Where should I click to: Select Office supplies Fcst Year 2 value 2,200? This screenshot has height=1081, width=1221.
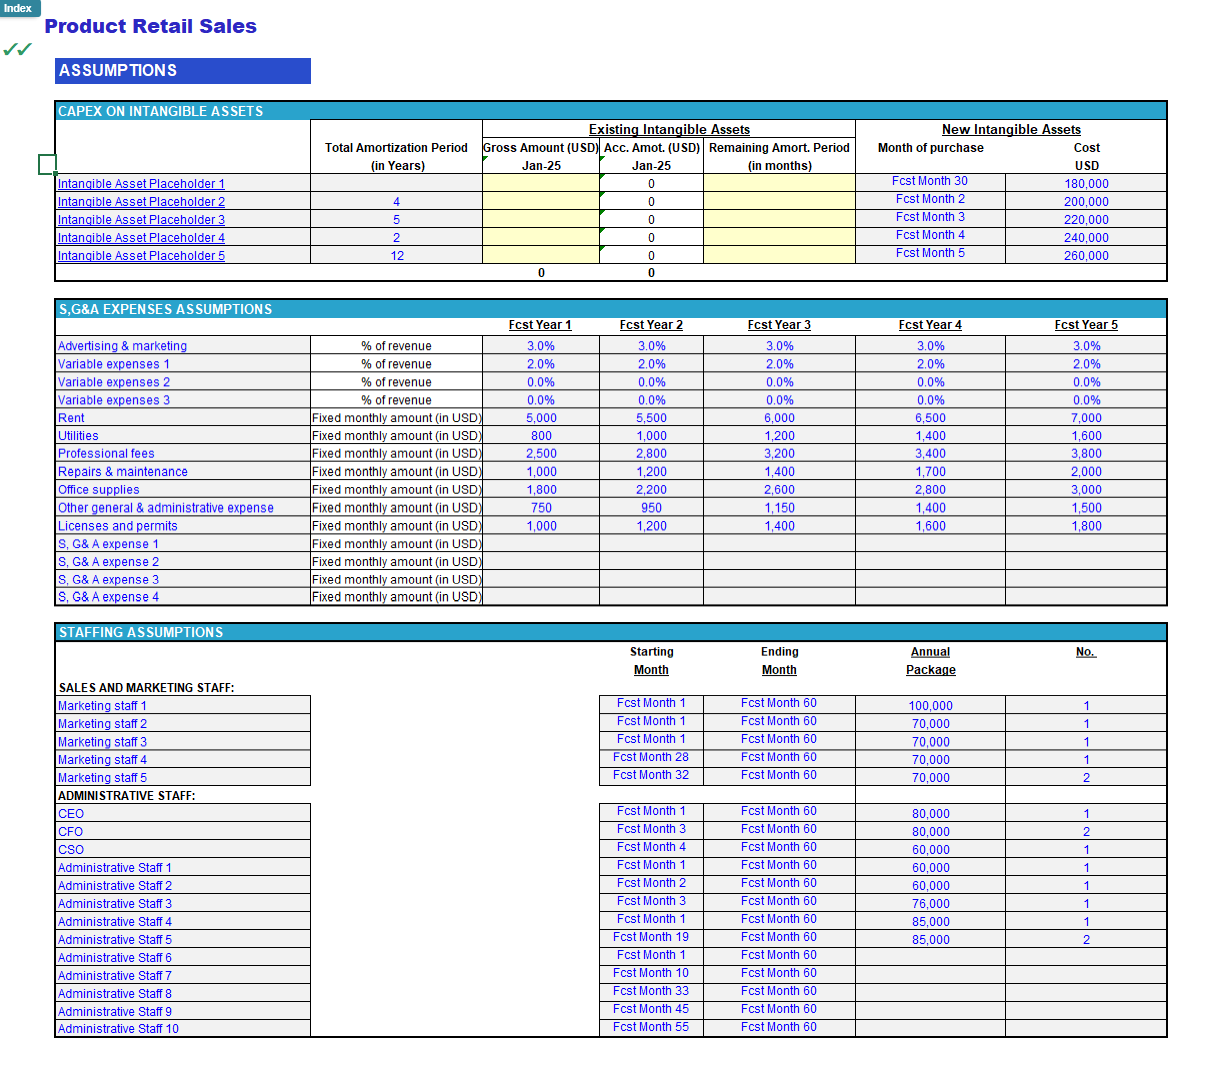pyautogui.click(x=651, y=490)
